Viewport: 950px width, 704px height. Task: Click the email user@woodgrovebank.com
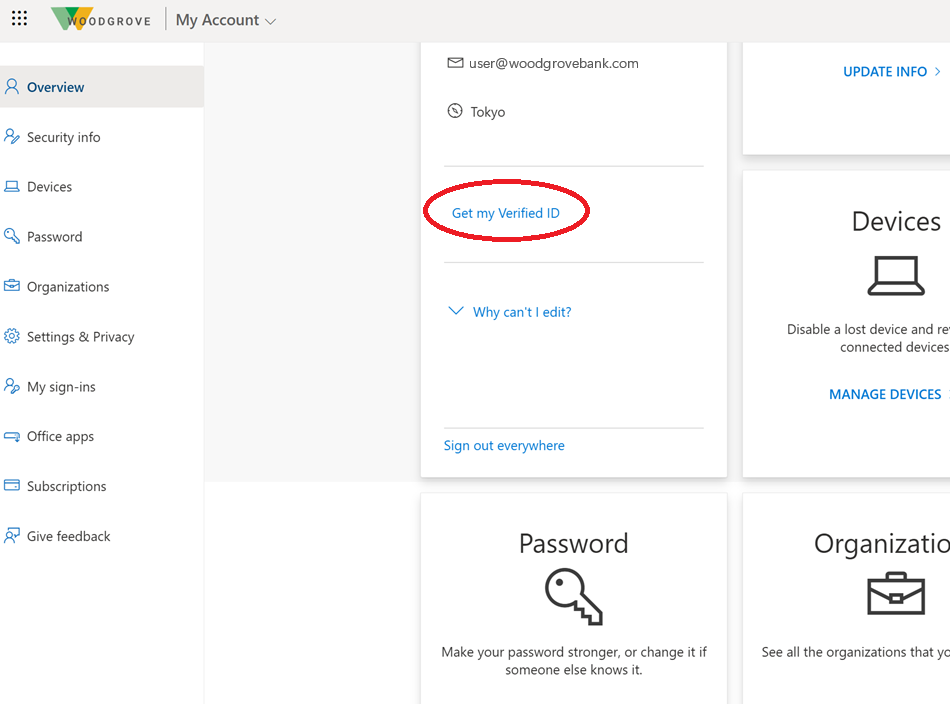pyautogui.click(x=553, y=64)
